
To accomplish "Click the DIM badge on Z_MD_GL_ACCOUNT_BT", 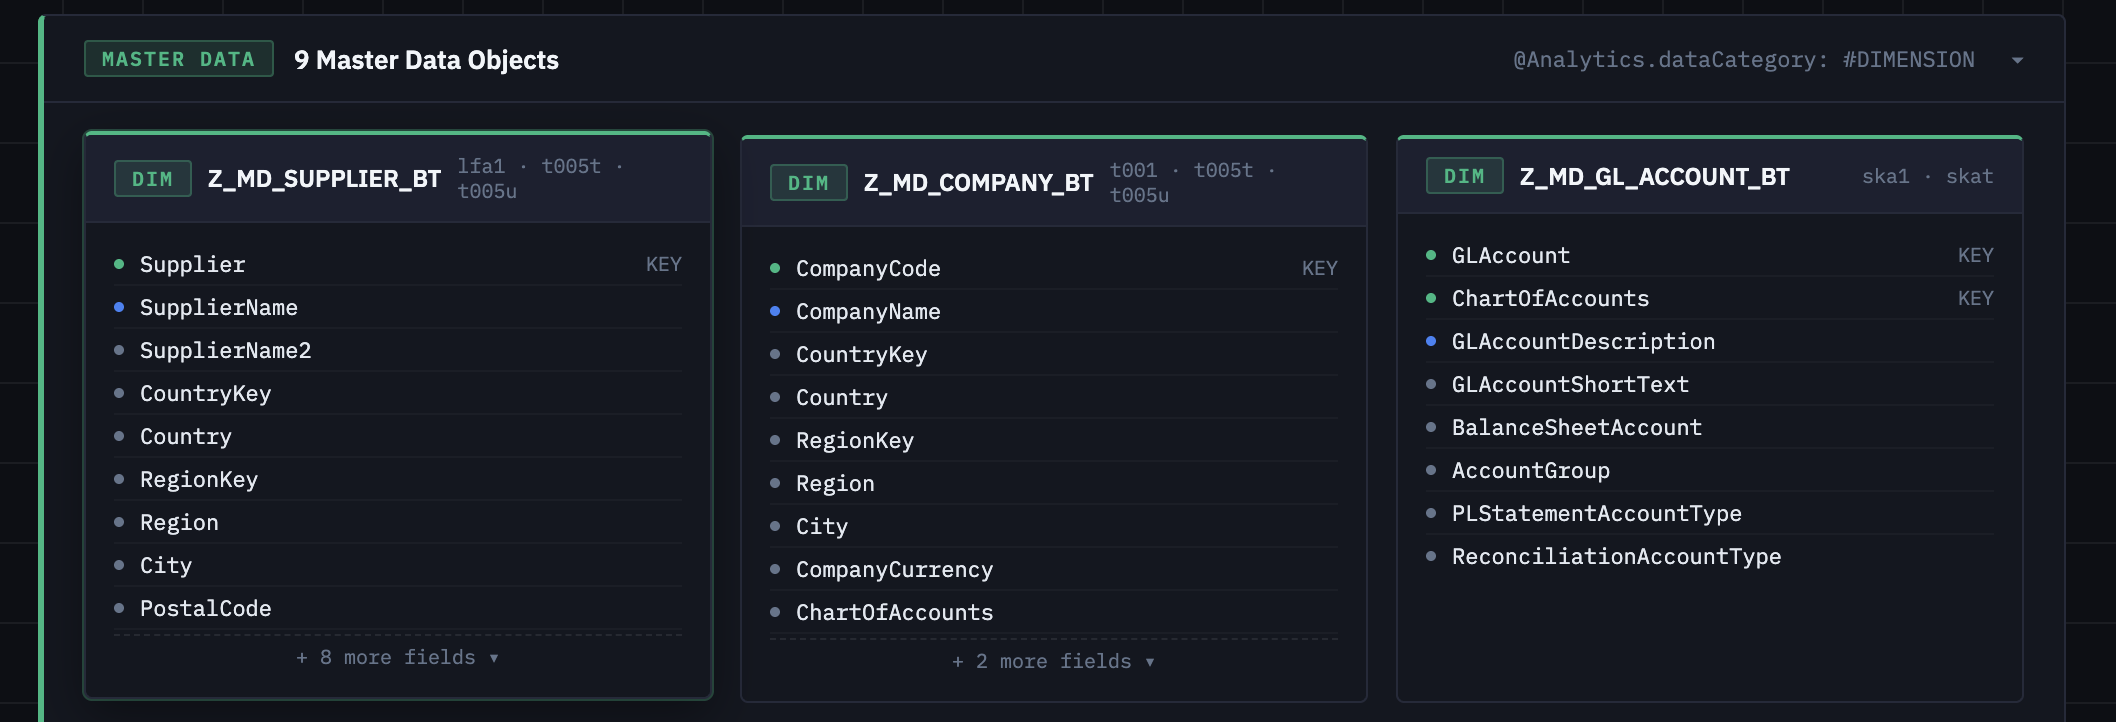I will (x=1464, y=175).
